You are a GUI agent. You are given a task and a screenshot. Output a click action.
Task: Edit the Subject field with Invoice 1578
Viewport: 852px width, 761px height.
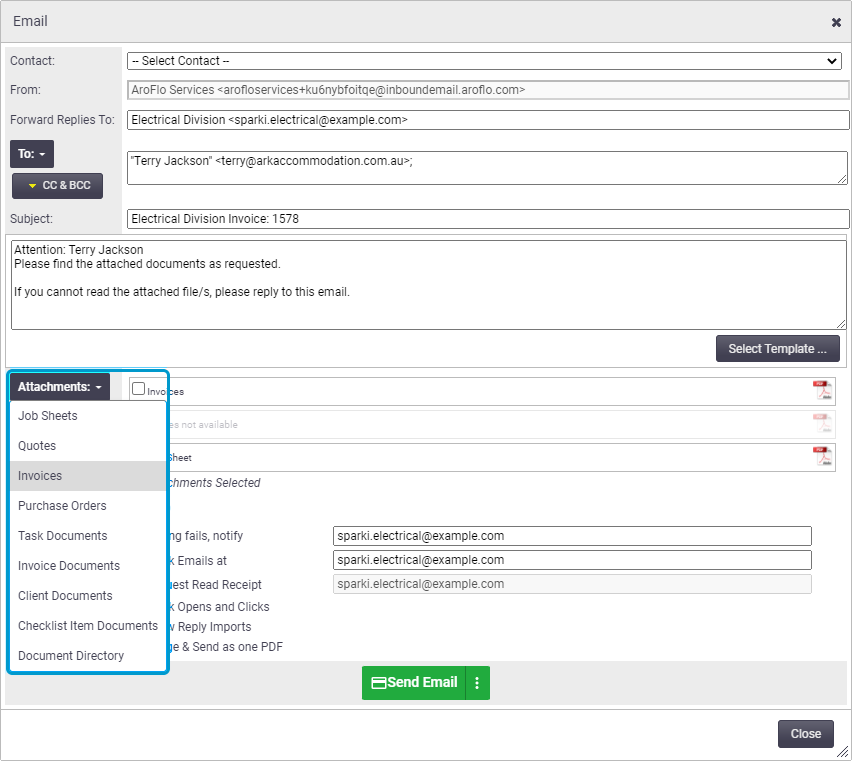point(488,219)
